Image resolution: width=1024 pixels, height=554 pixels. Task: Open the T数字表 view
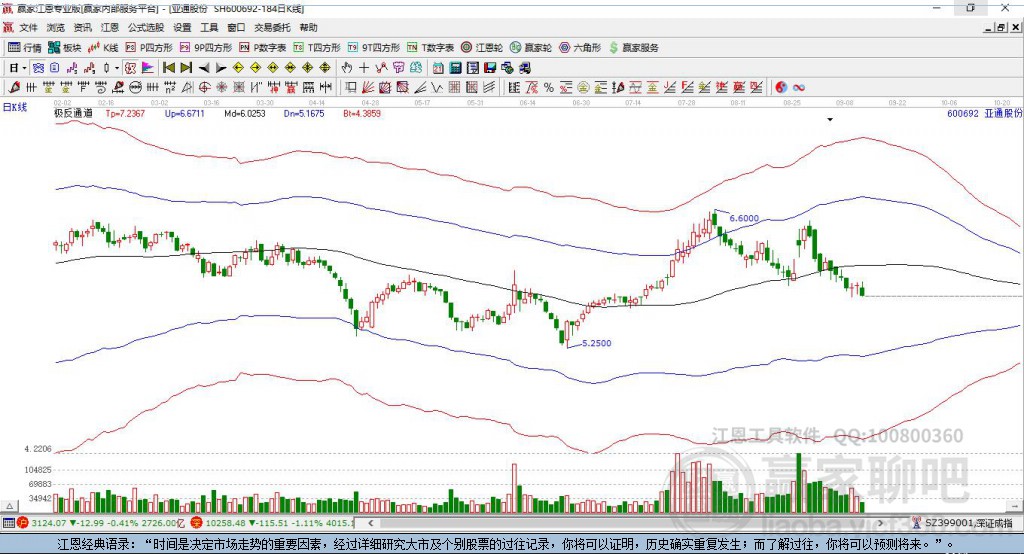coord(430,48)
